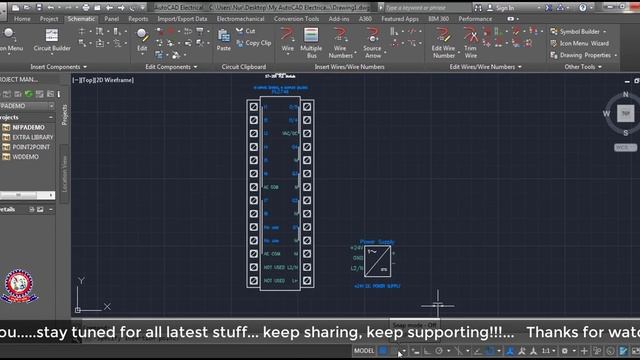
Task: Click the TOP face of the ViewCube
Action: [x=625, y=113]
